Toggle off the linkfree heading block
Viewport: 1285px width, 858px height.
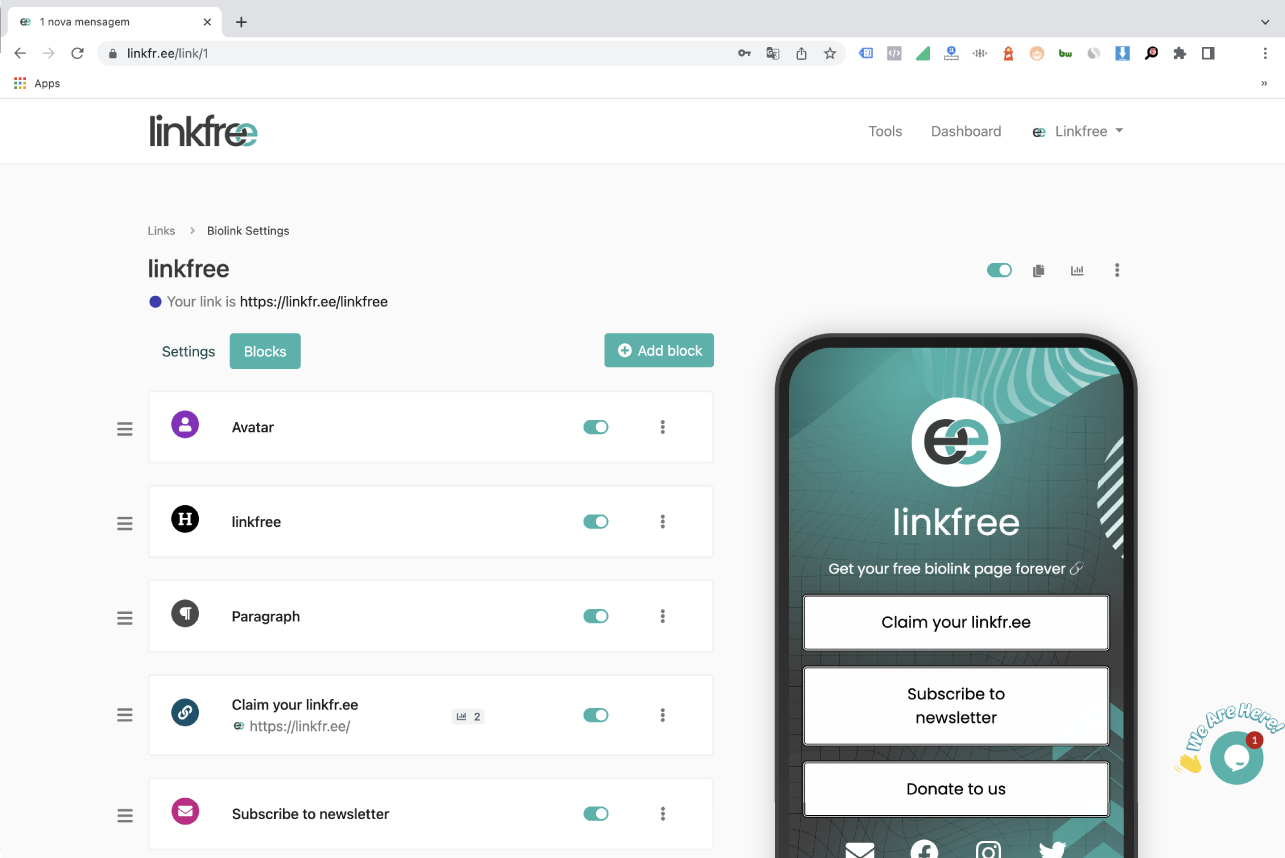click(596, 521)
